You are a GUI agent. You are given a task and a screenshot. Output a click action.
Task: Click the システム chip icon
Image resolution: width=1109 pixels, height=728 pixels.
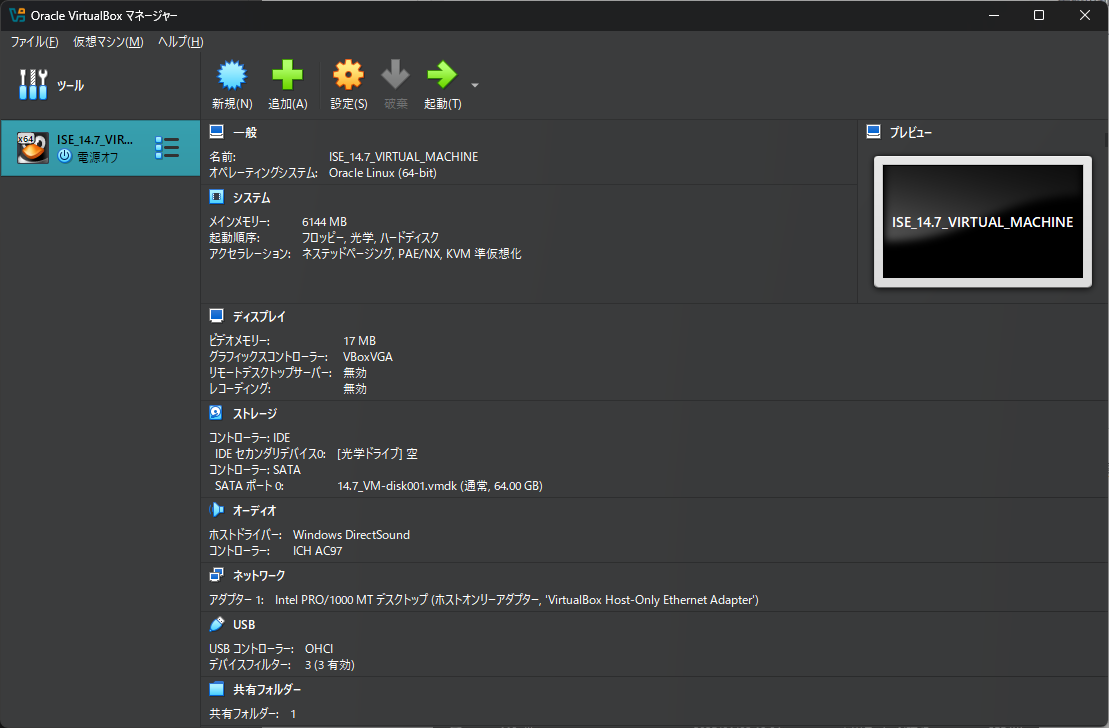(216, 197)
